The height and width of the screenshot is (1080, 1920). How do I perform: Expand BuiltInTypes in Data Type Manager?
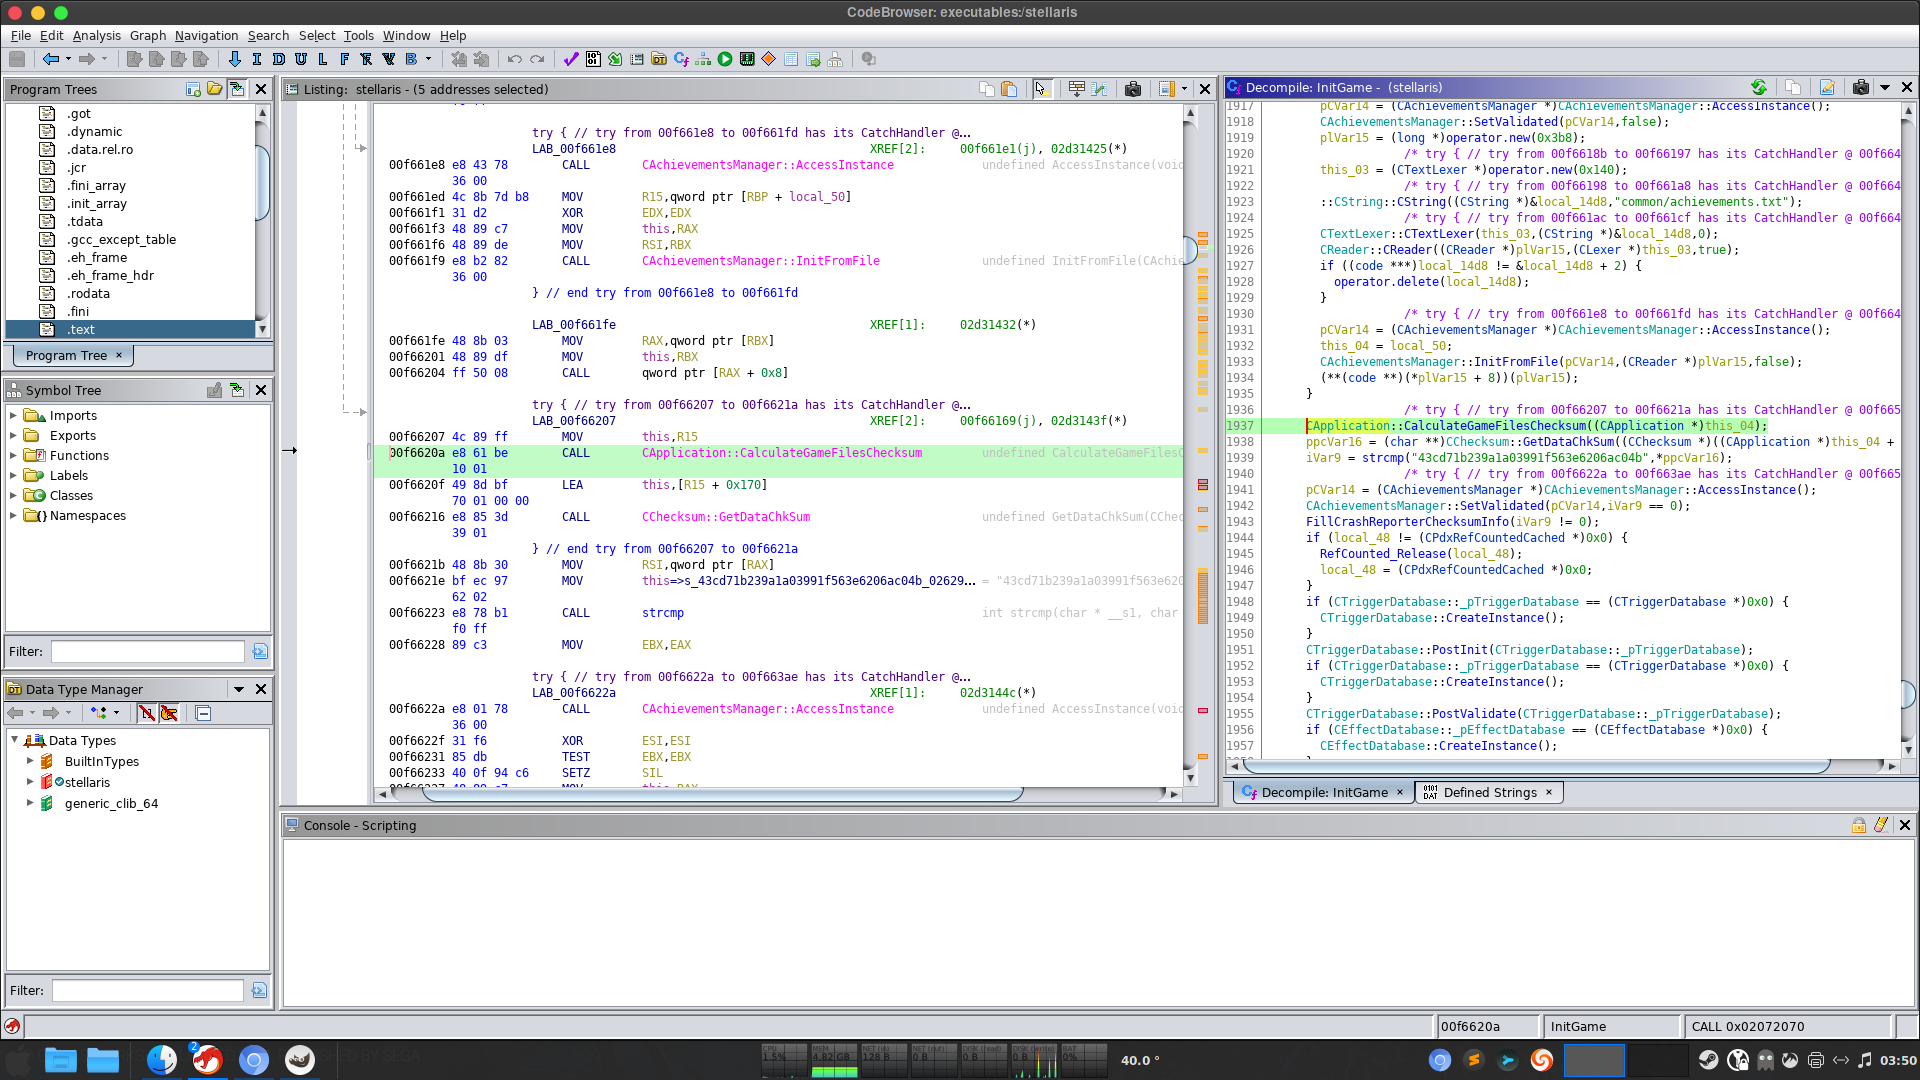[x=30, y=761]
